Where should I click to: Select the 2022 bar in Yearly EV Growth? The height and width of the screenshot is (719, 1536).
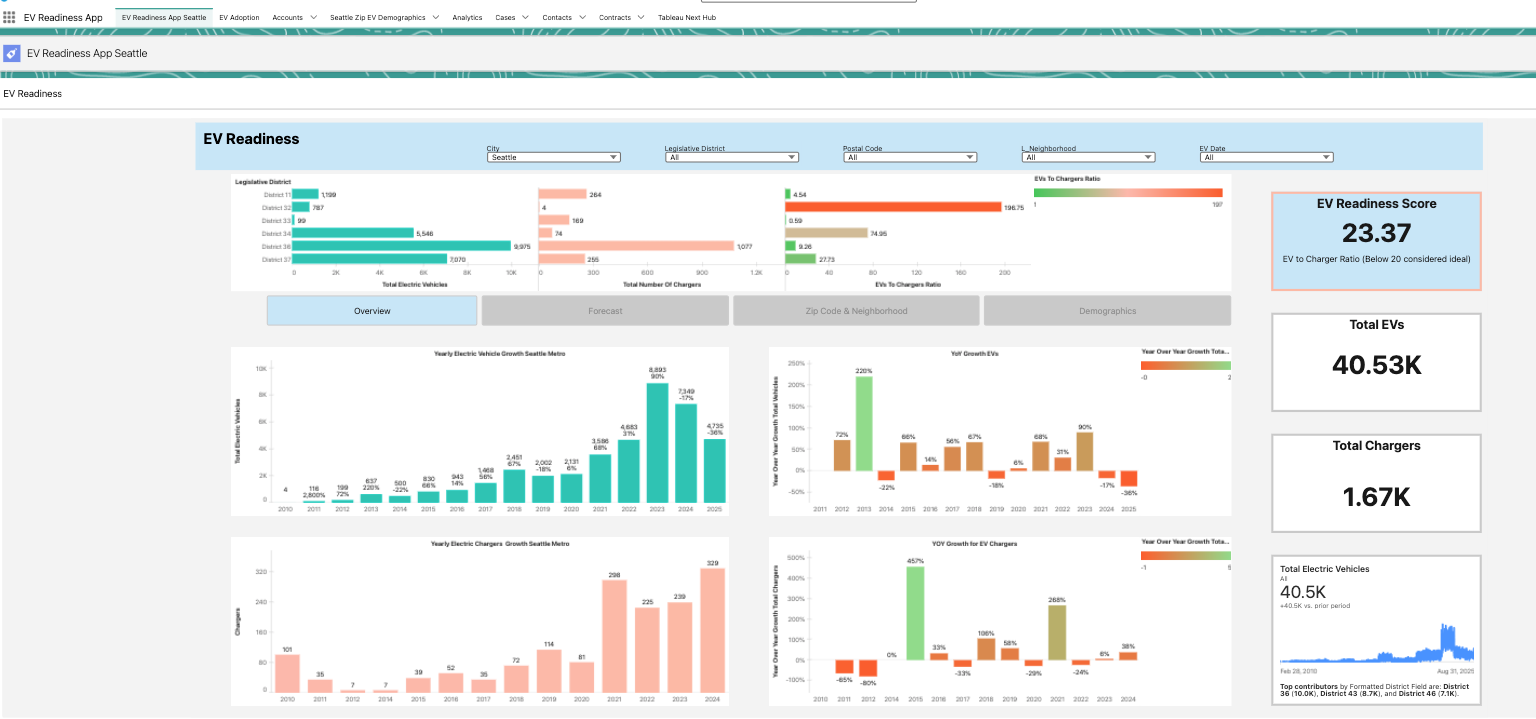coord(628,471)
